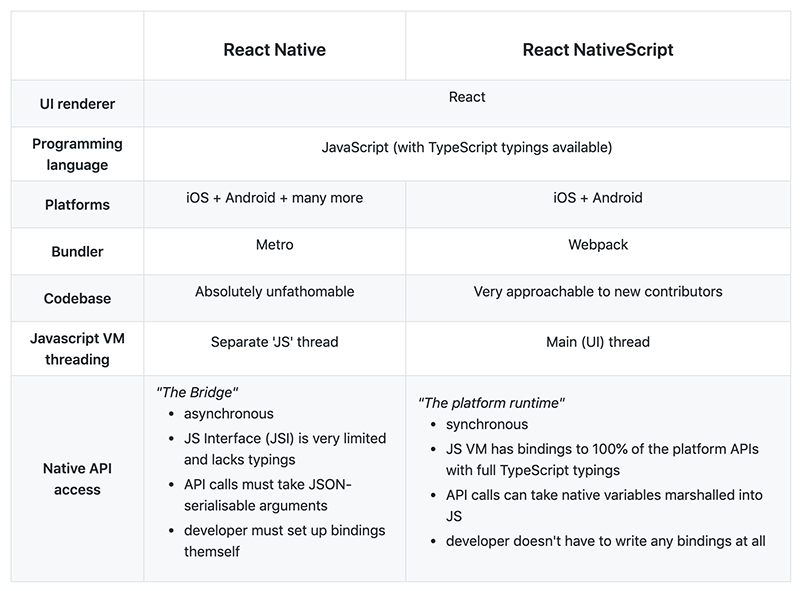The image size is (800, 591).
Task: Click the Codebase row label
Action: click(x=78, y=298)
